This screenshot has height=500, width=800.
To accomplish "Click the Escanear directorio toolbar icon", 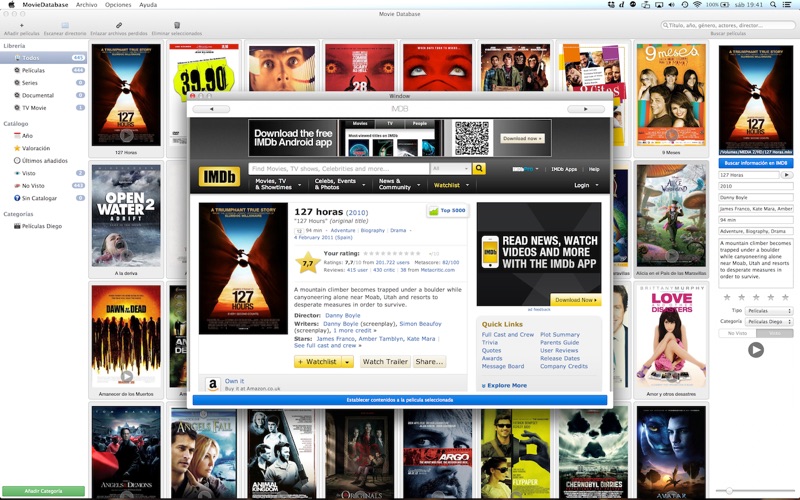I will (65, 25).
